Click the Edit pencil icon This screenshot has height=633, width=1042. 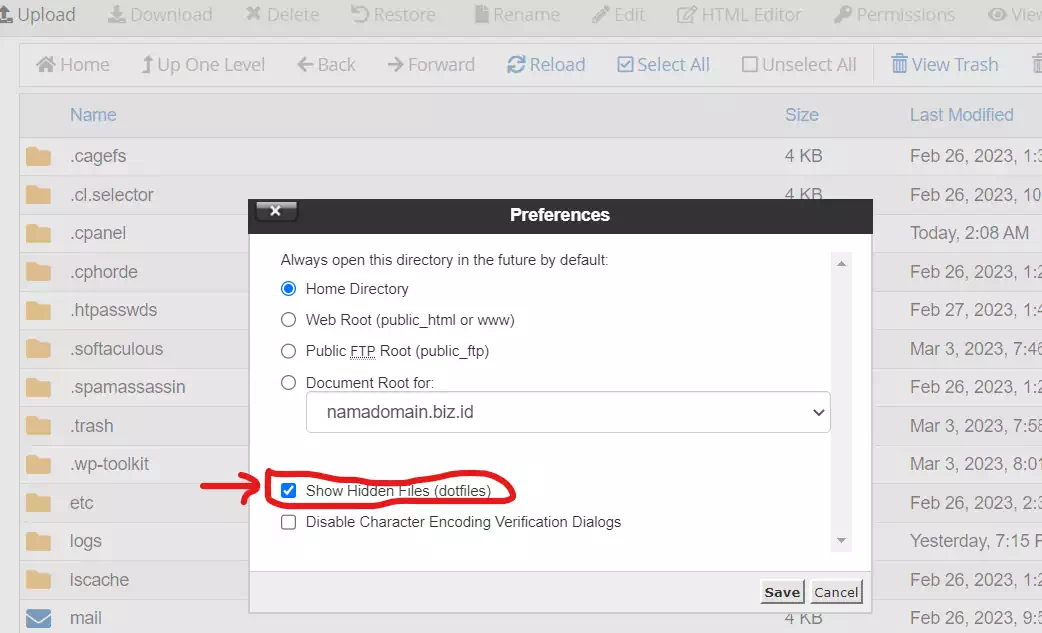click(x=601, y=15)
